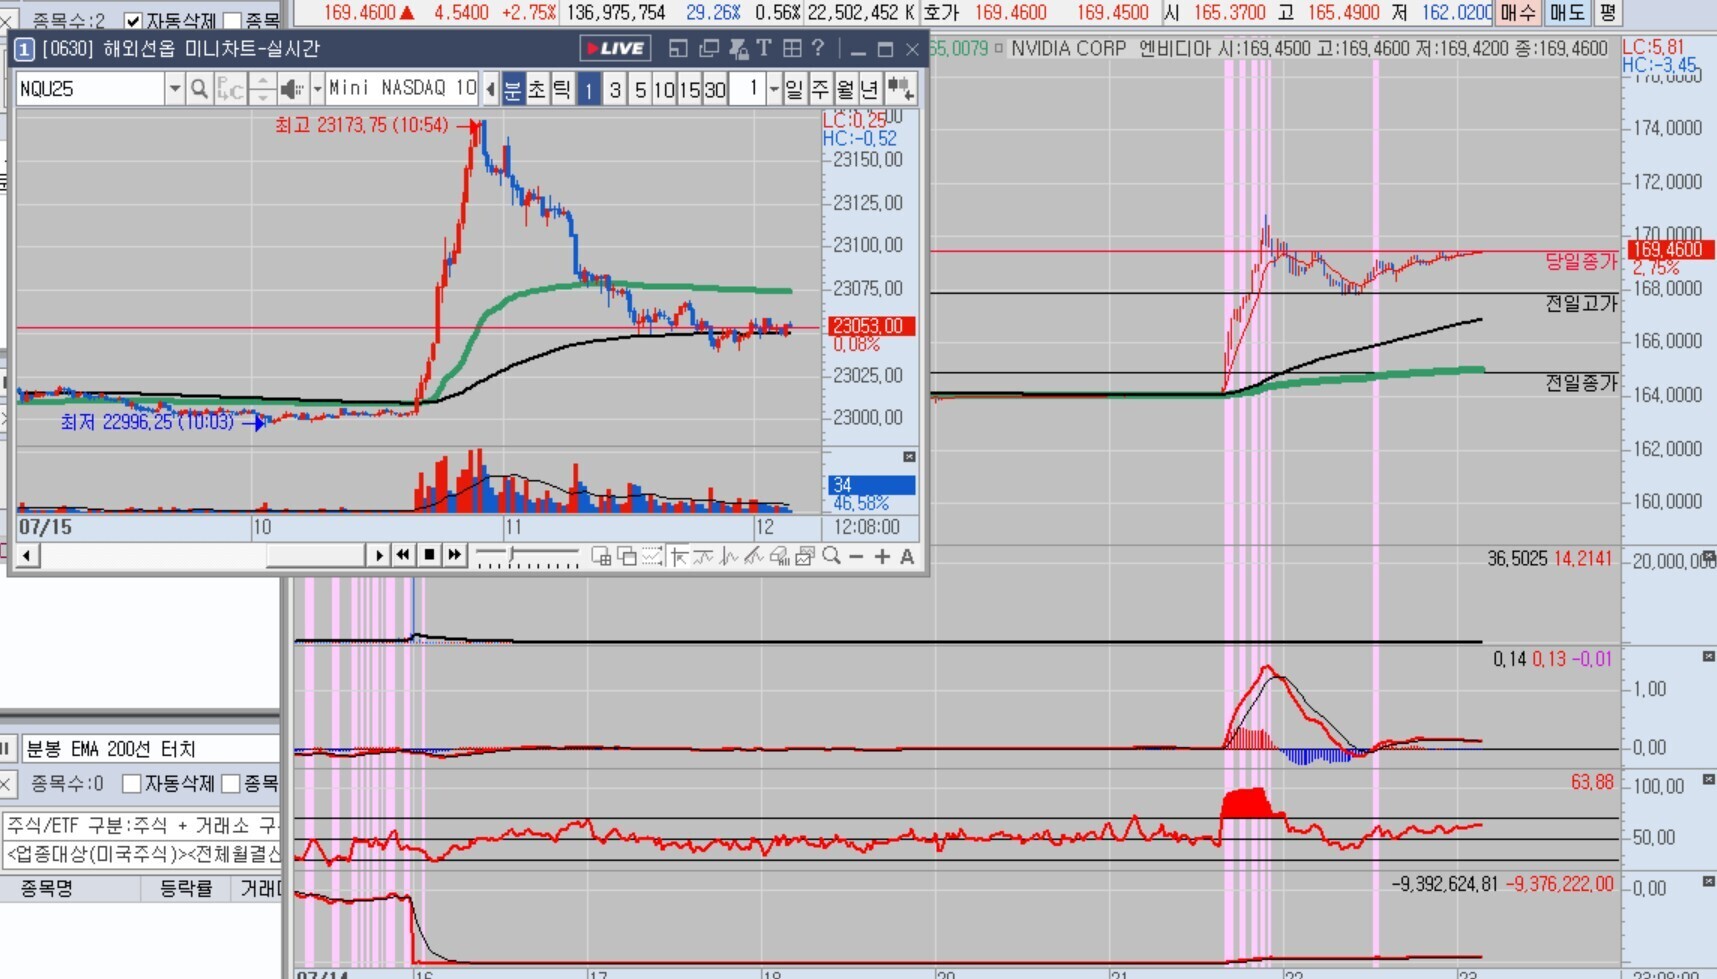Click the crosshair cursor tool on mini chart bottom bar
Screen dimensions: 1717x979
678,556
